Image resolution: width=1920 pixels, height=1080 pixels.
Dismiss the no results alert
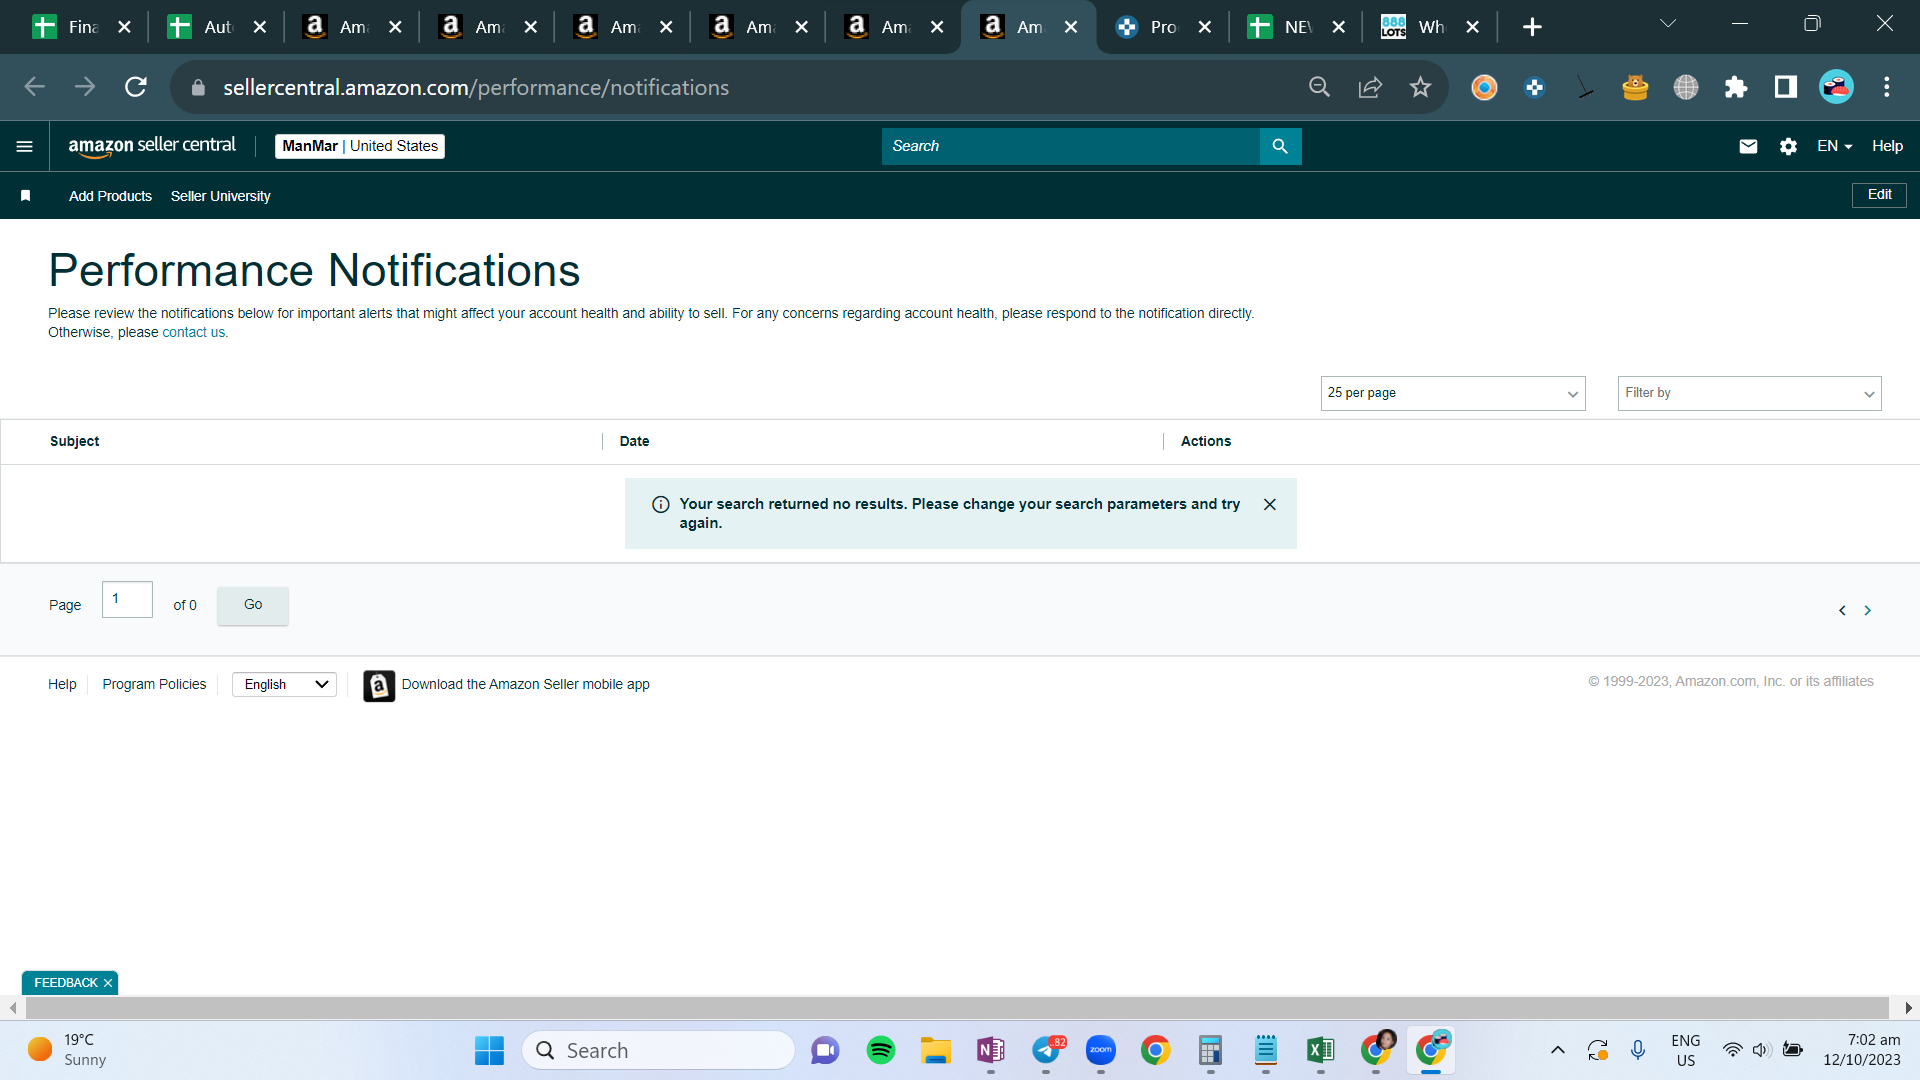1269,505
